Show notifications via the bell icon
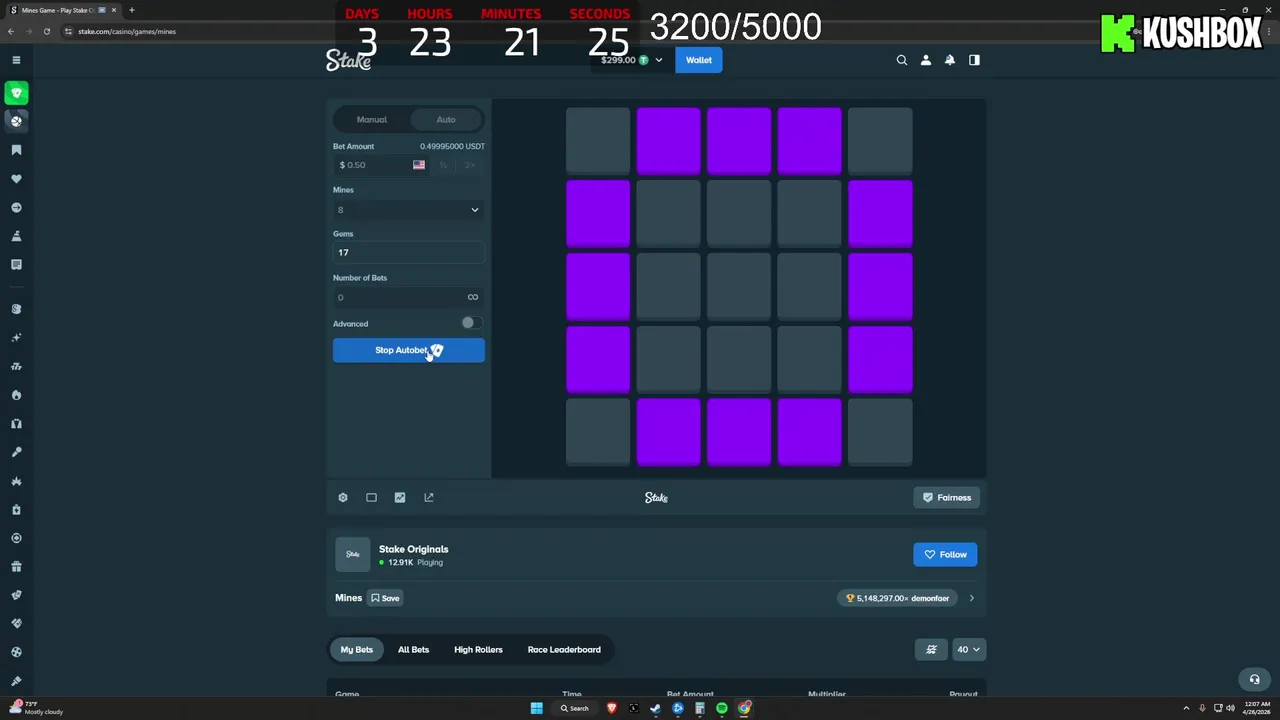The width and height of the screenshot is (1280, 720). pyautogui.click(x=950, y=60)
